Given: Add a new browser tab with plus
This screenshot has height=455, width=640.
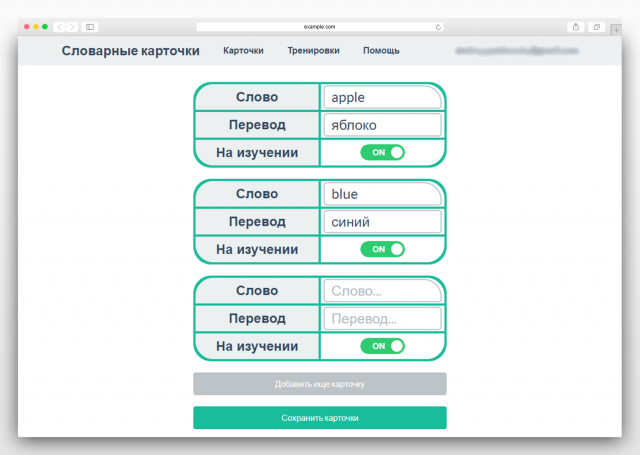Looking at the screenshot, I should (616, 30).
